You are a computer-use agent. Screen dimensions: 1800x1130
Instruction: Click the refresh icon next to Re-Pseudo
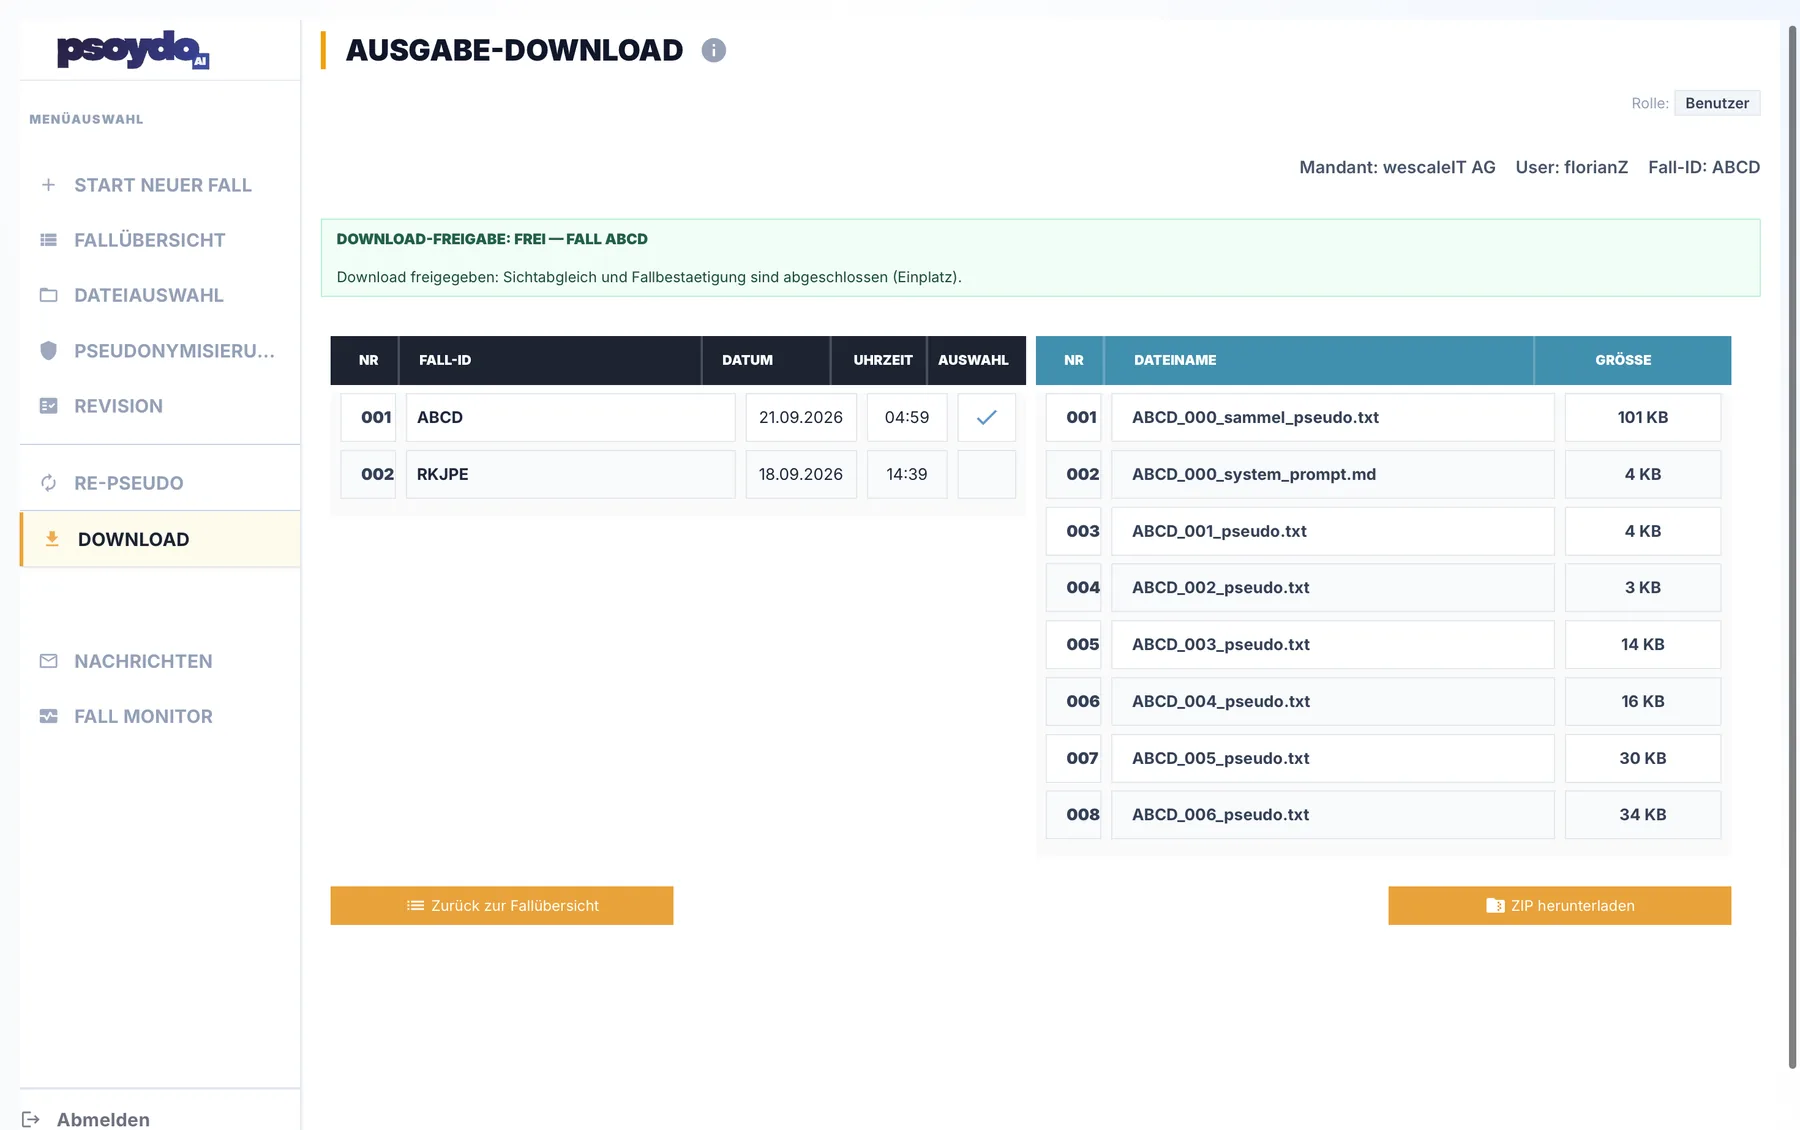(x=48, y=483)
